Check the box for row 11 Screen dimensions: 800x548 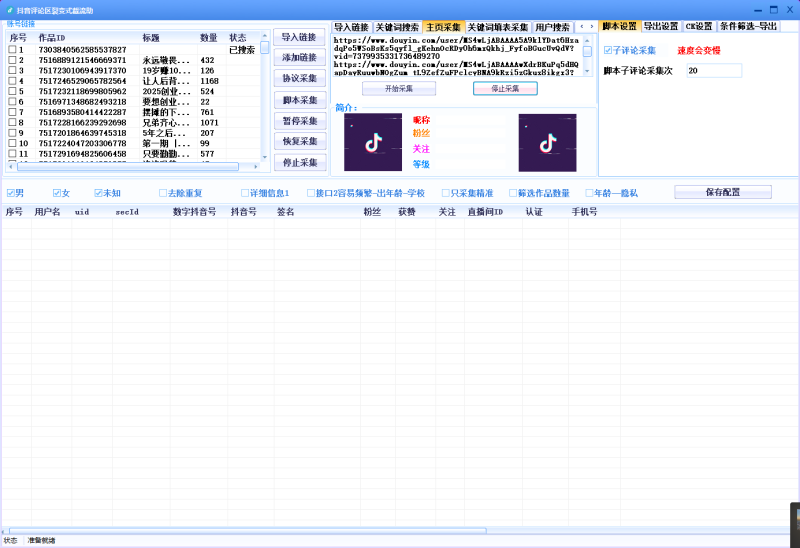point(12,154)
